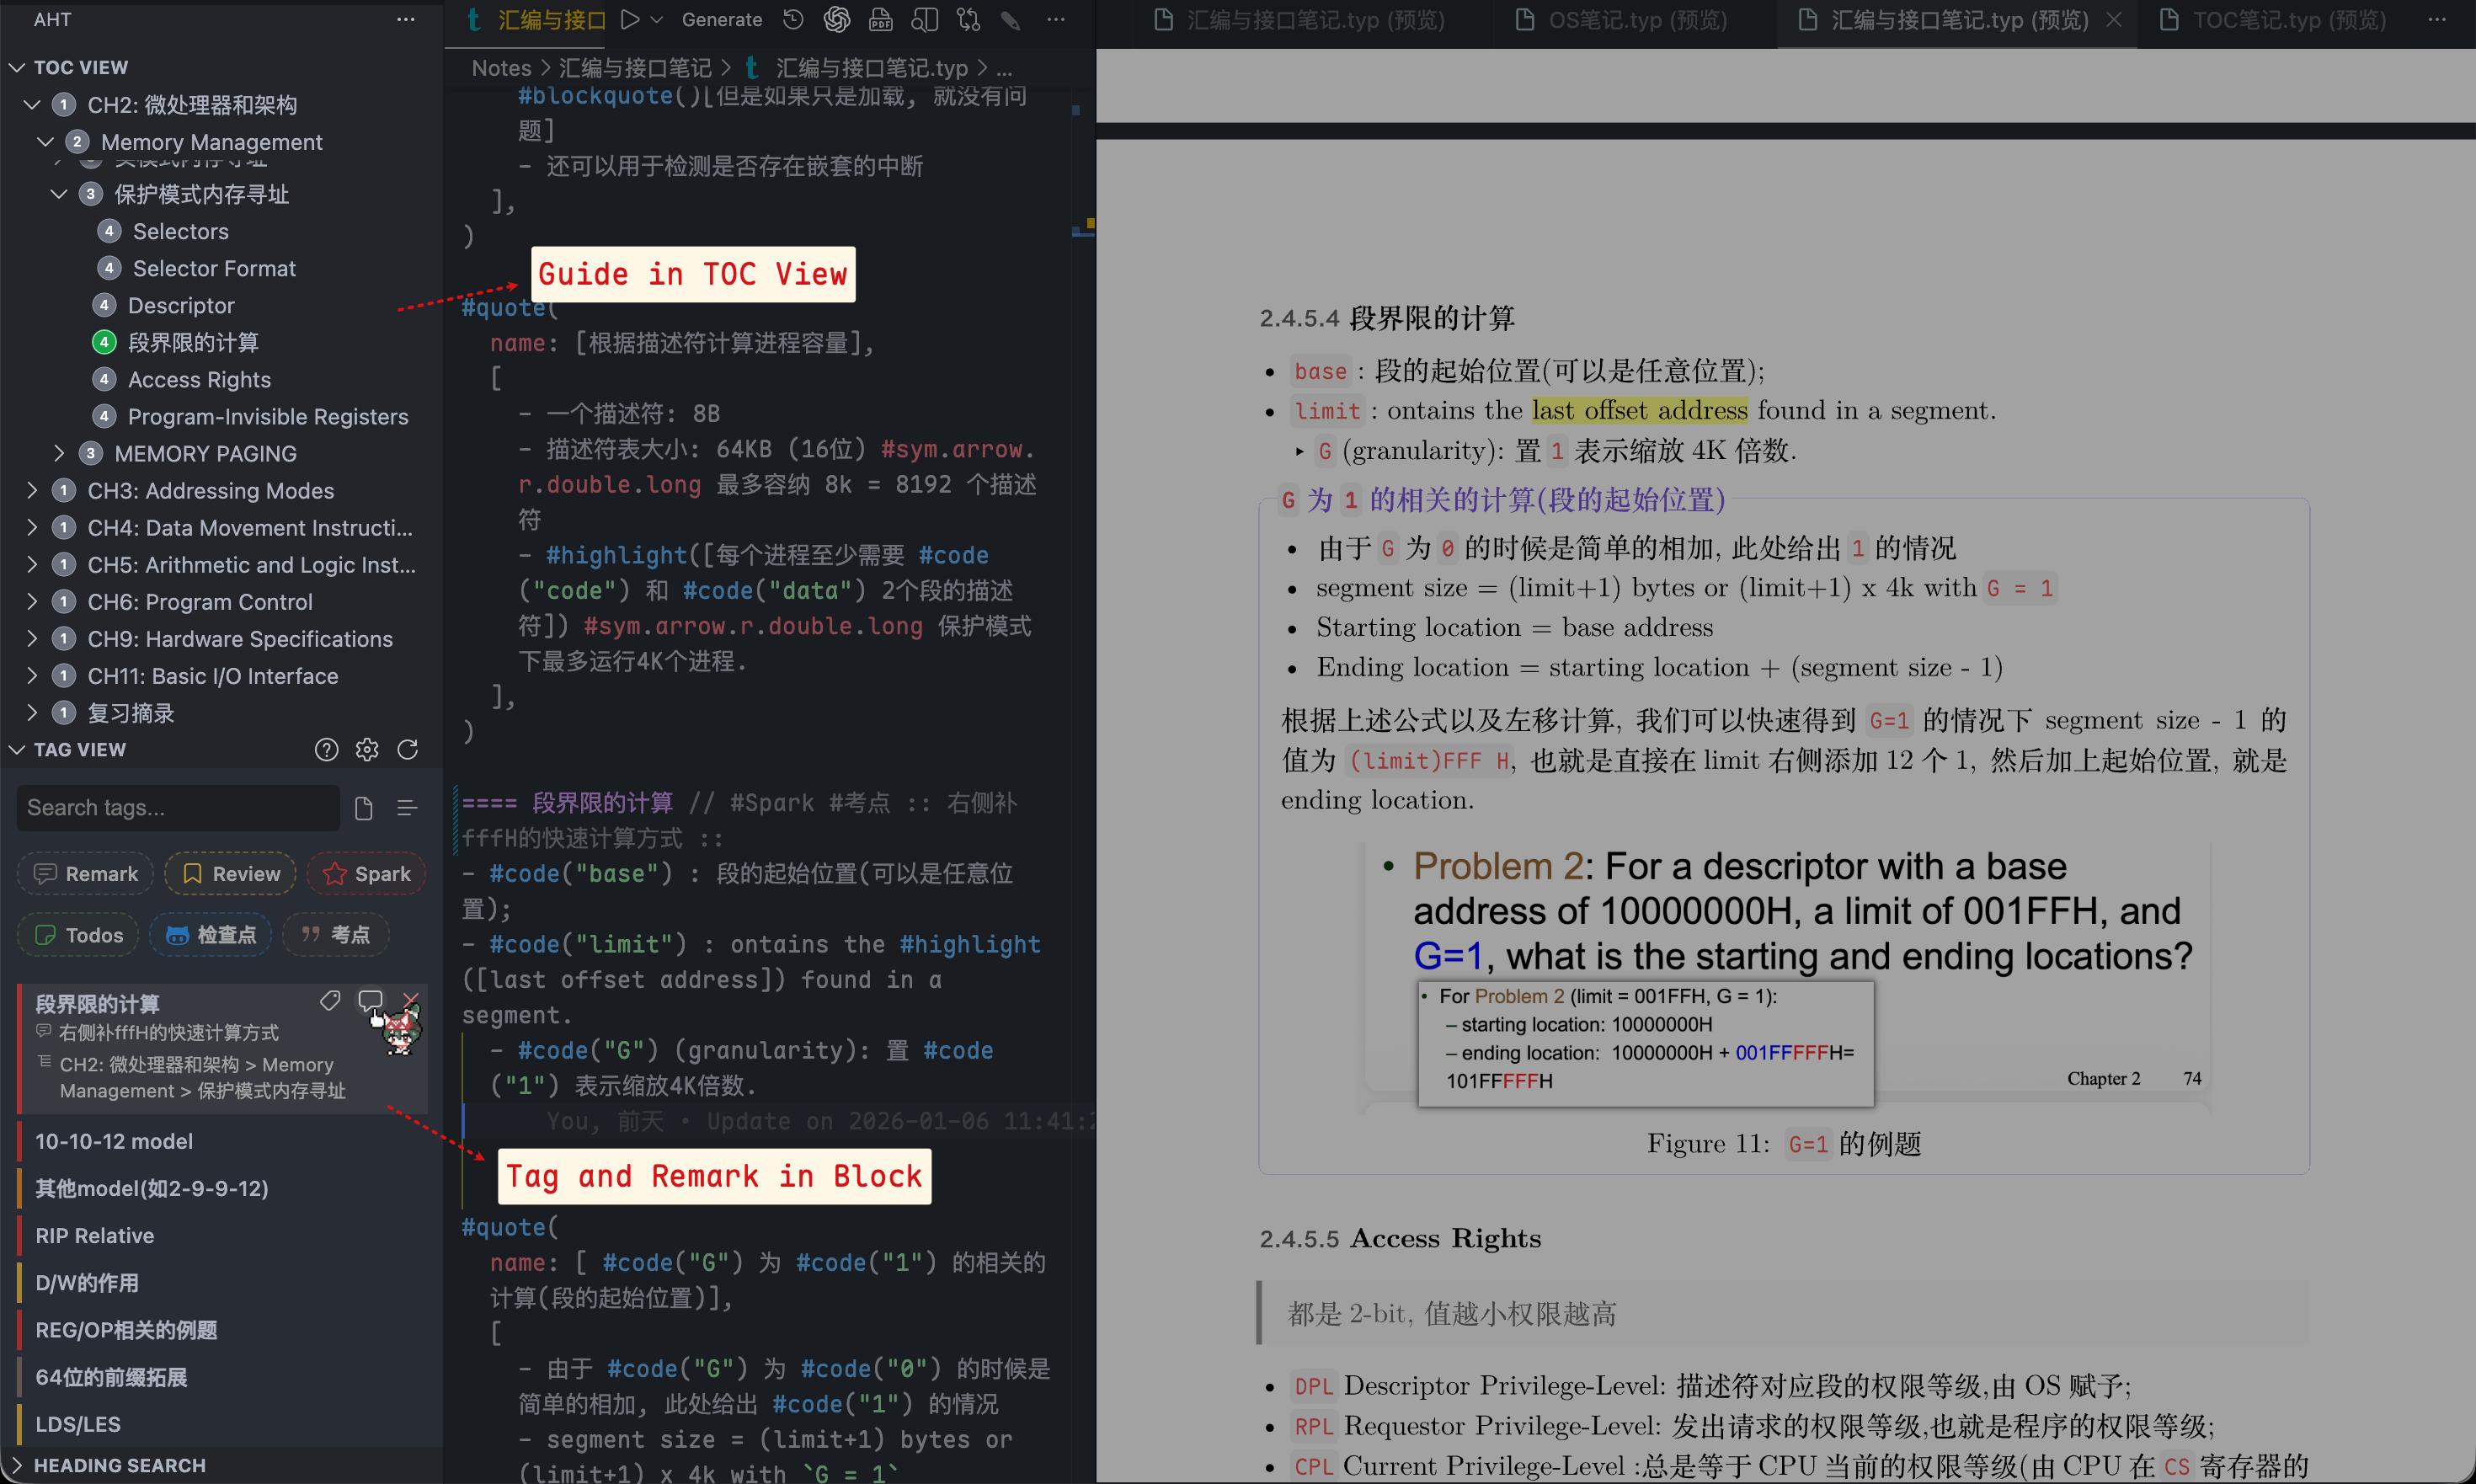Click the Tag View help question icon

(x=326, y=749)
